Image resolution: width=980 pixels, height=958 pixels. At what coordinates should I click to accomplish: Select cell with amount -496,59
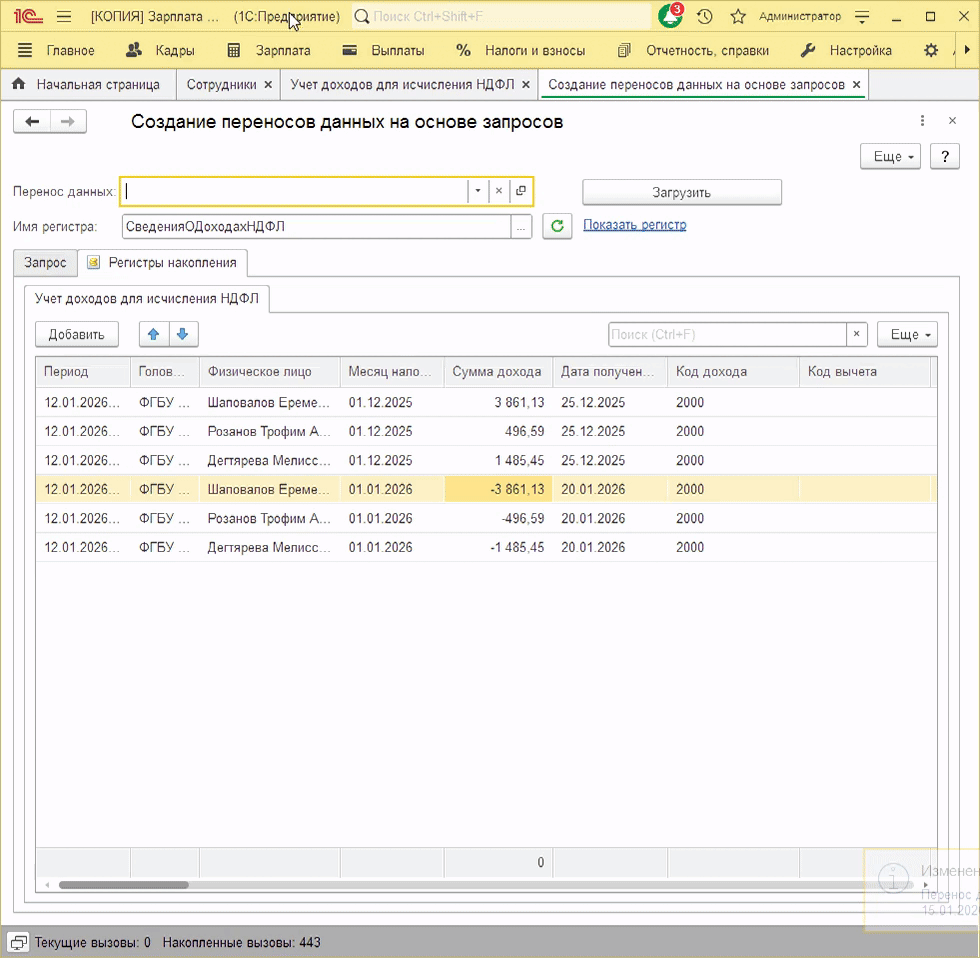tap(498, 519)
